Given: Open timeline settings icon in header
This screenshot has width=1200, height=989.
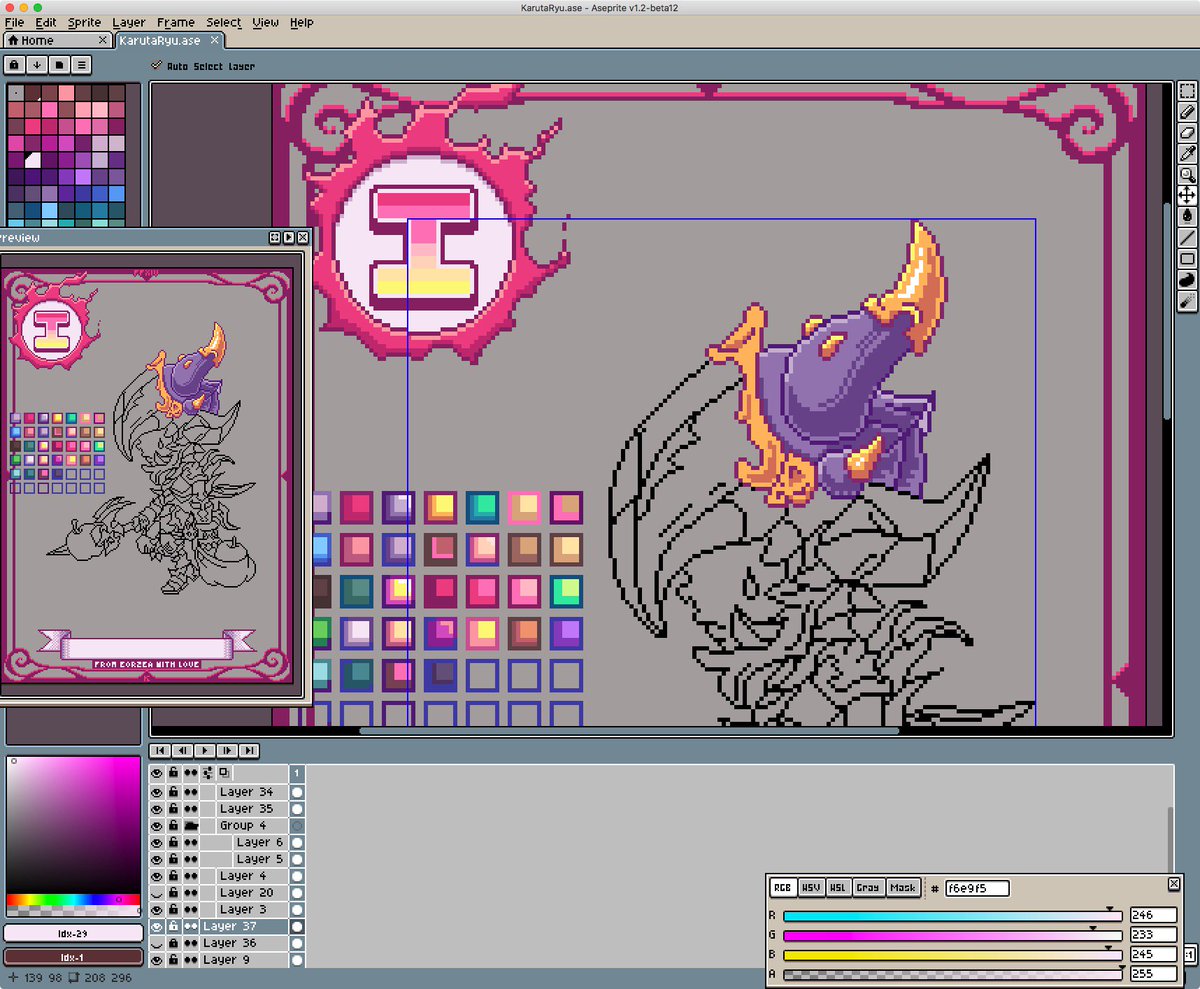Looking at the screenshot, I should [x=207, y=773].
